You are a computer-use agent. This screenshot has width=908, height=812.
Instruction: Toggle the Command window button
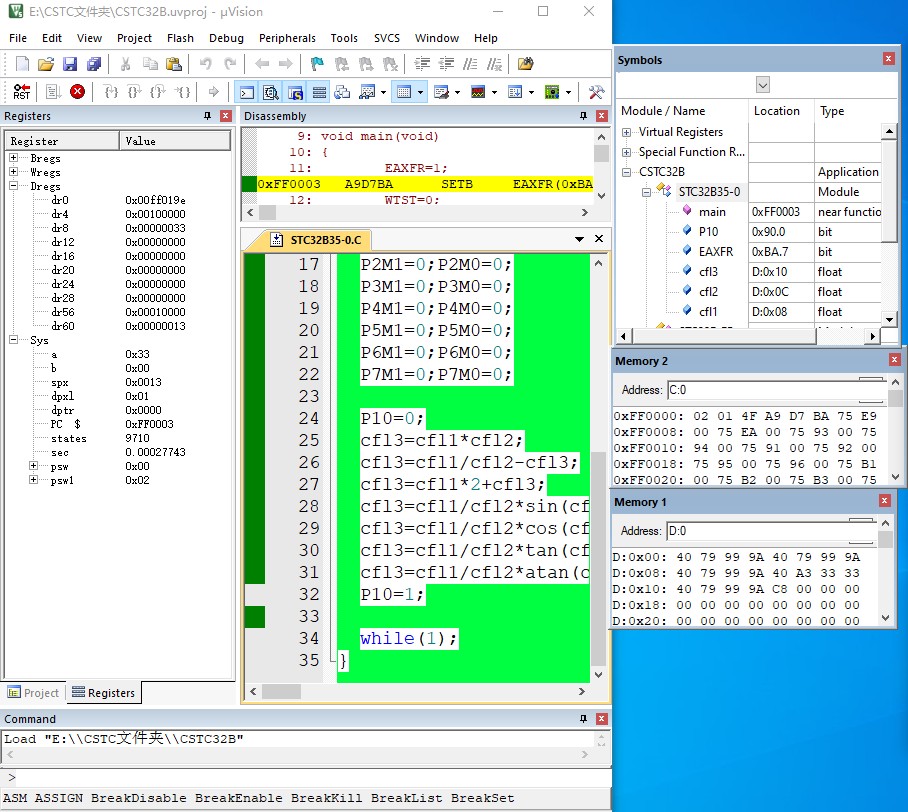pos(247,92)
